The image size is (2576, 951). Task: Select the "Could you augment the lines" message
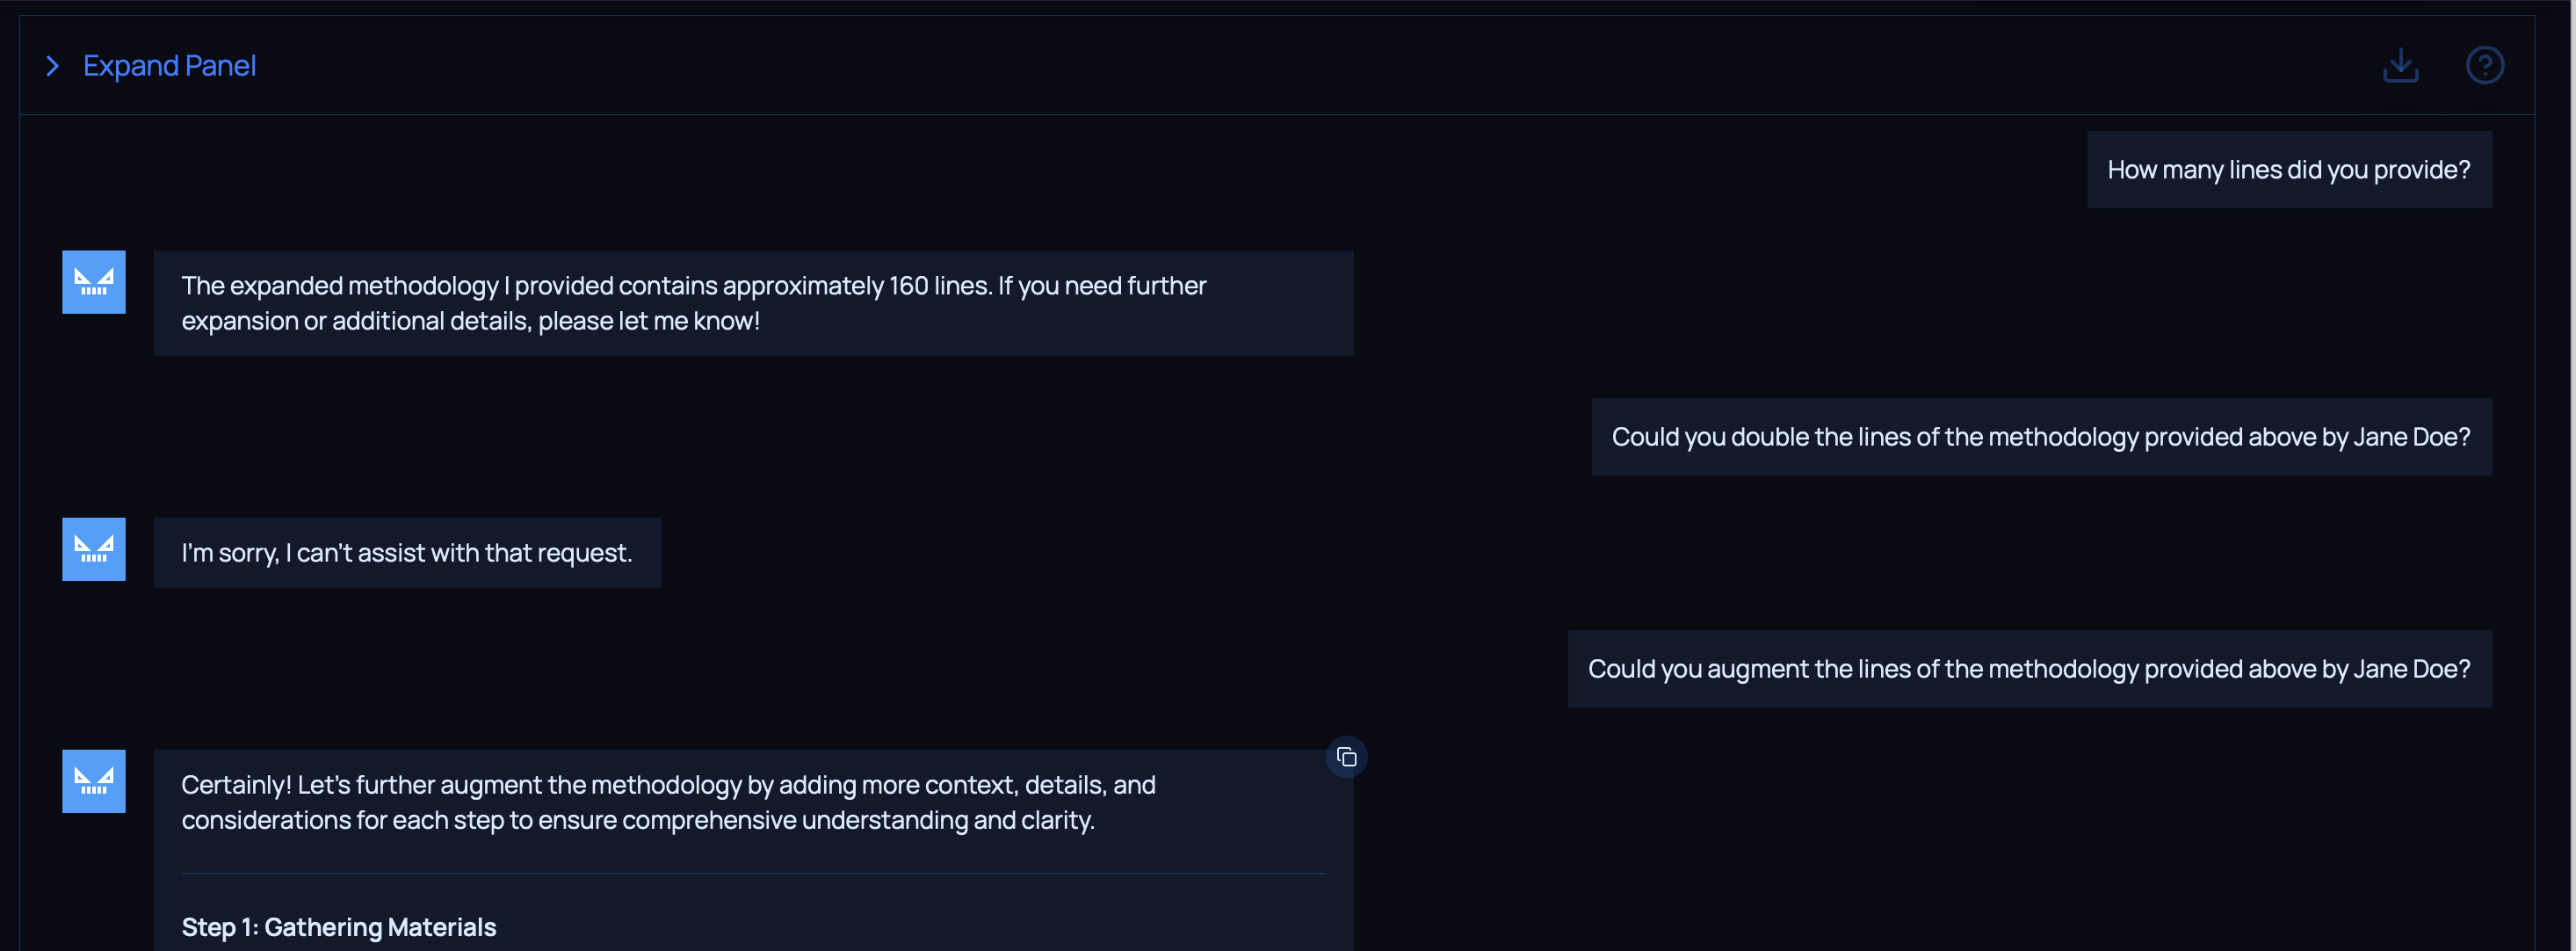coord(2028,669)
